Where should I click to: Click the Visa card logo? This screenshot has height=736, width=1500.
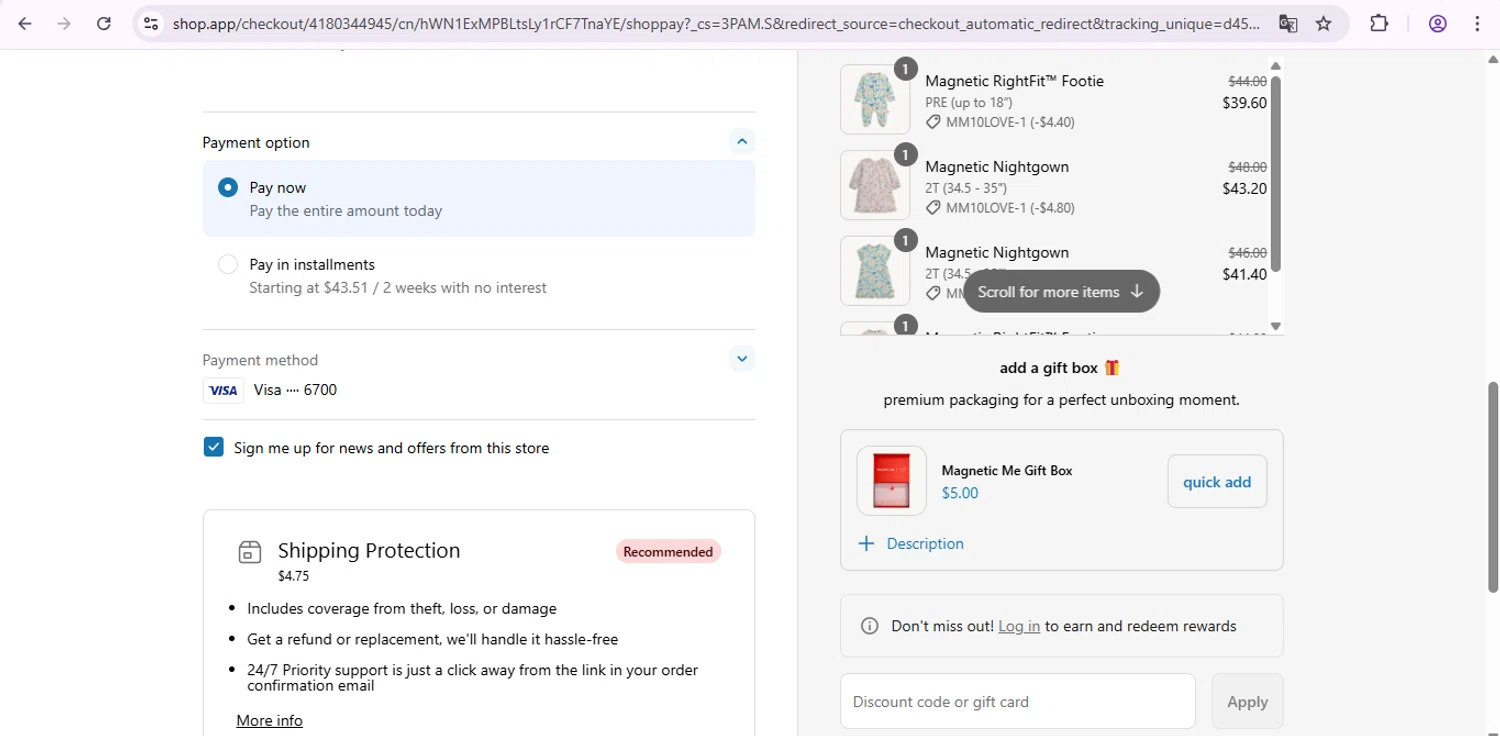[x=224, y=390]
